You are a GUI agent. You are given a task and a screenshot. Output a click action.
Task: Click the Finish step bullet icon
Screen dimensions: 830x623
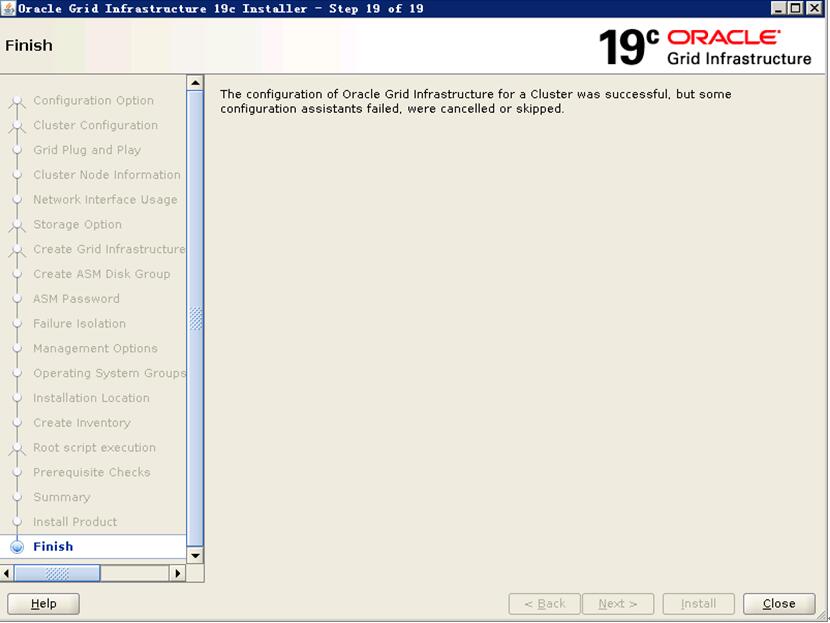click(x=17, y=546)
